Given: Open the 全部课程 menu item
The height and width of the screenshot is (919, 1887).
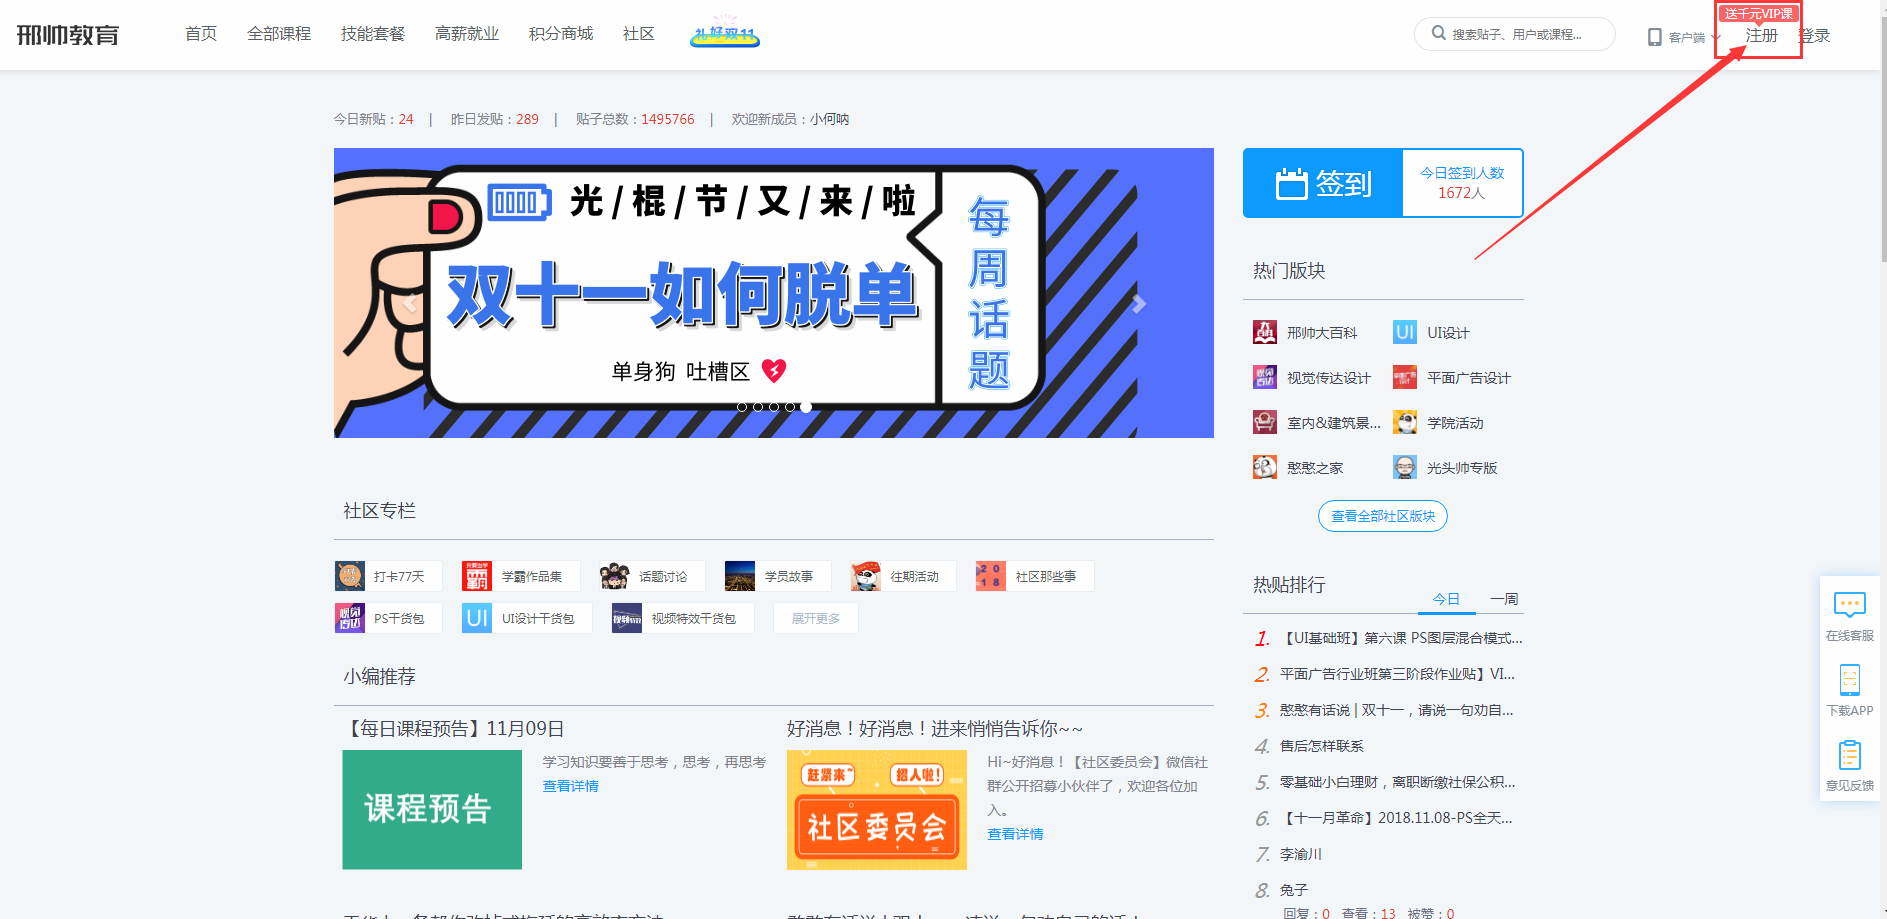Looking at the screenshot, I should click(279, 34).
